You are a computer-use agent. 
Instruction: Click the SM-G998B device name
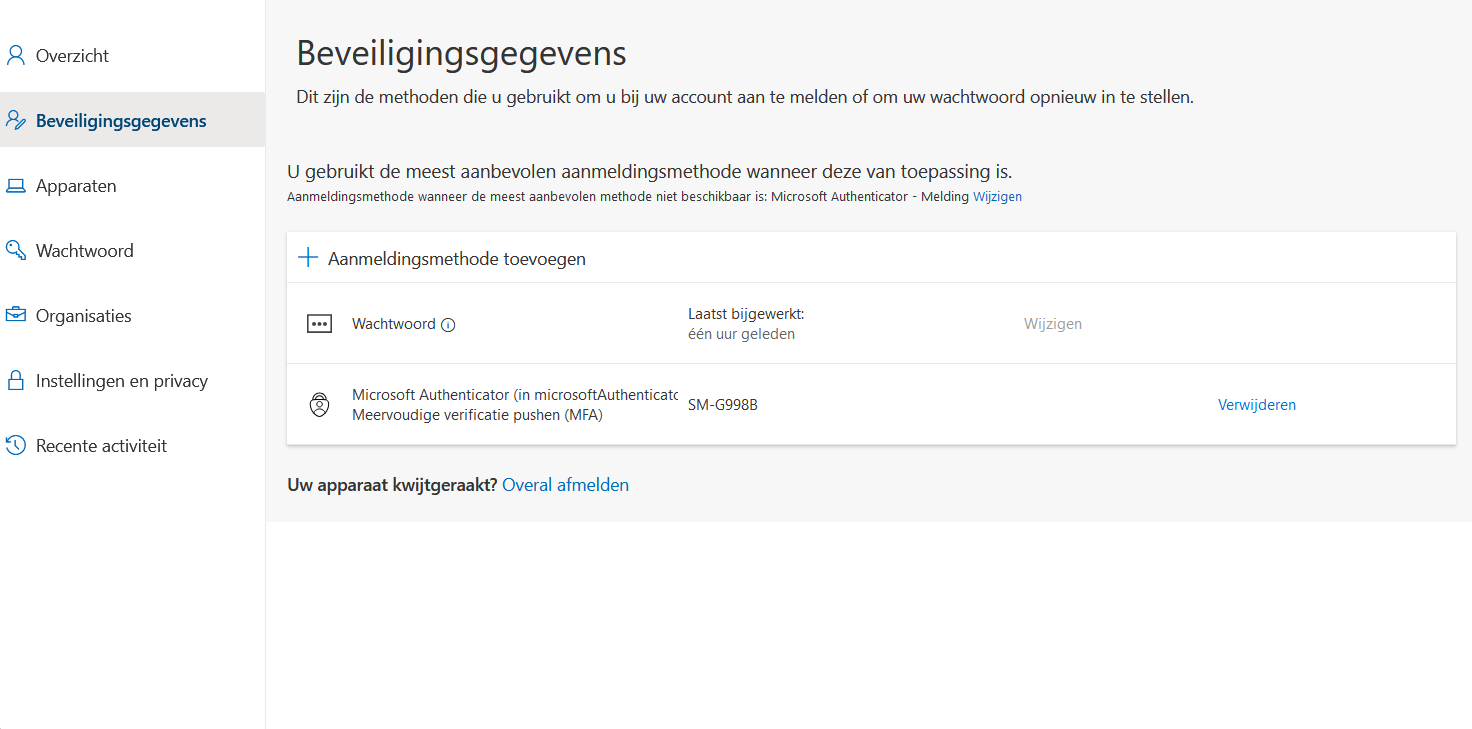point(723,404)
